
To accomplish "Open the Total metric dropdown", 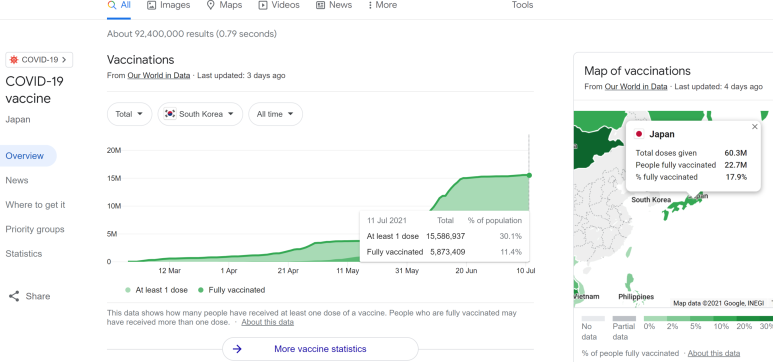I will click(129, 114).
